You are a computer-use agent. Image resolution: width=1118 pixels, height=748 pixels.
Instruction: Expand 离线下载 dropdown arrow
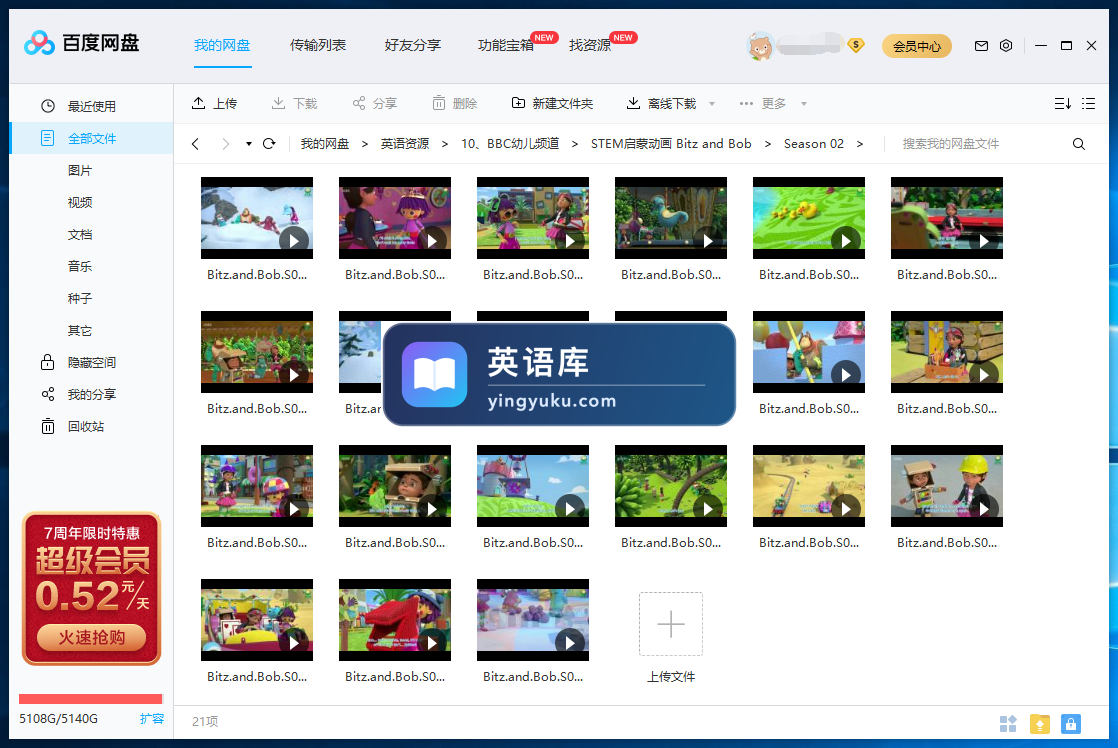[x=712, y=104]
